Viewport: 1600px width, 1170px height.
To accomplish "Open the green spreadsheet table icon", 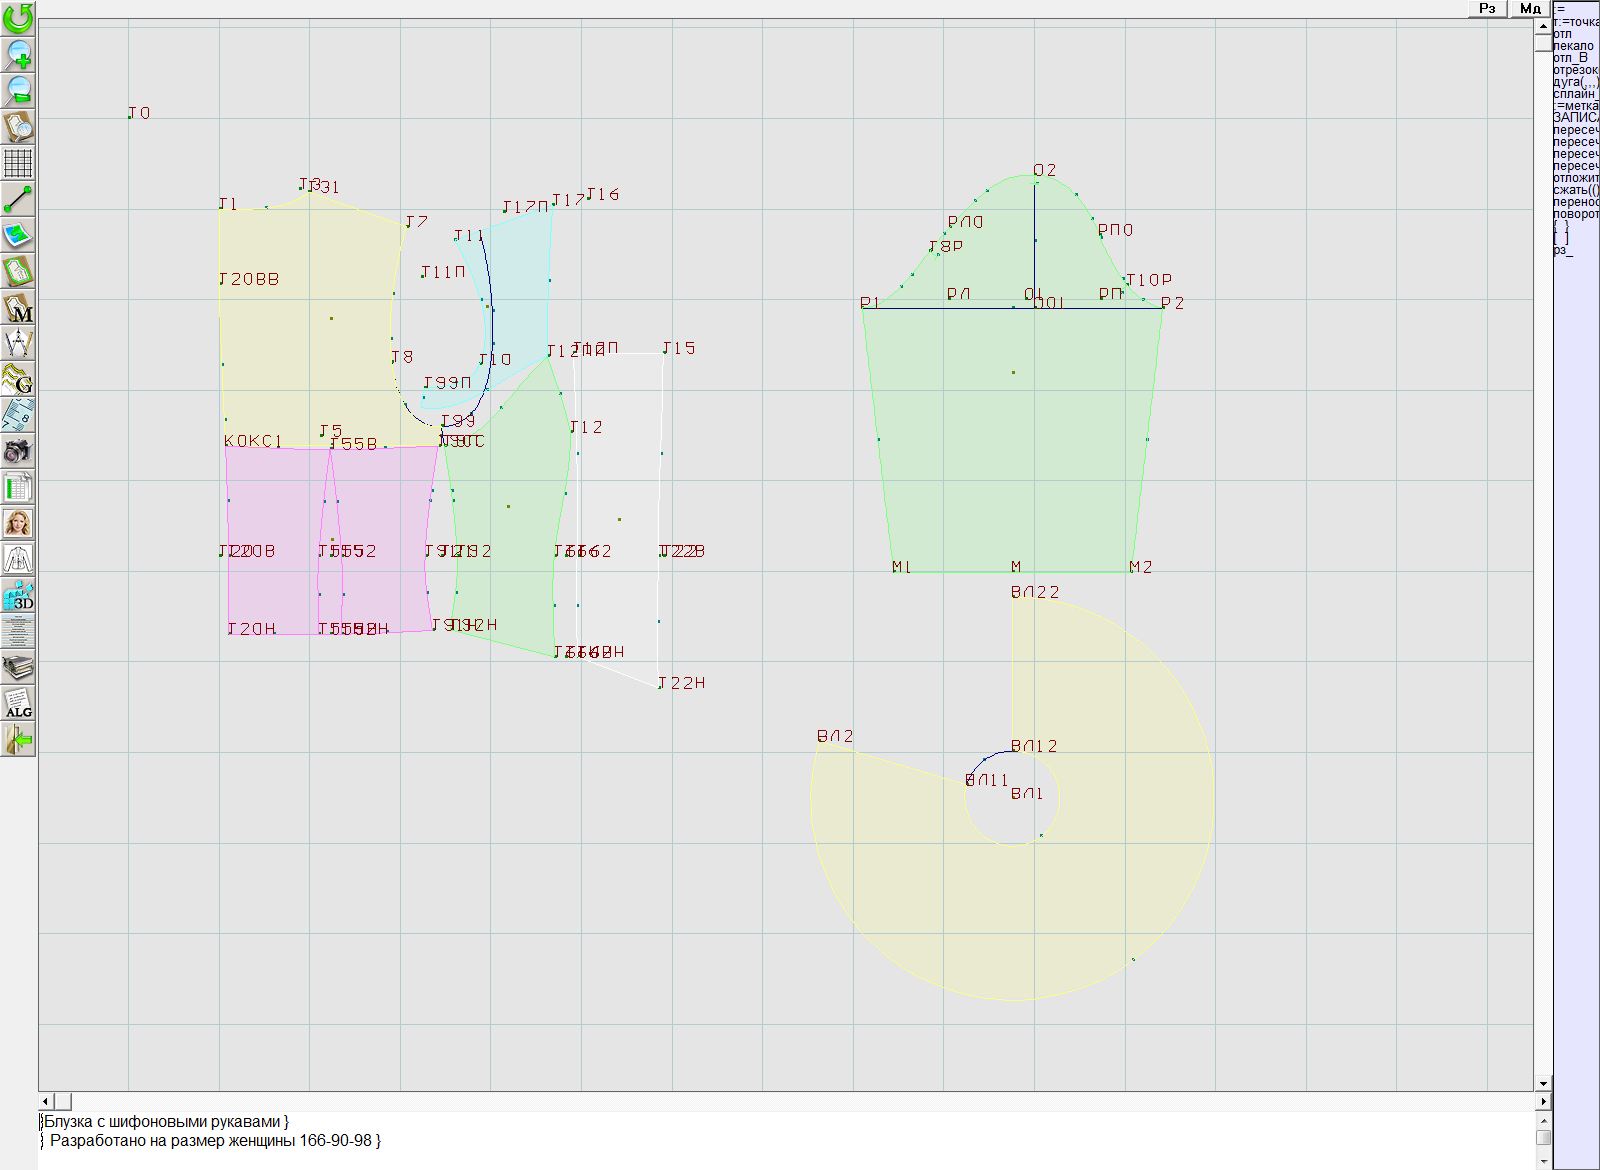I will point(18,488).
